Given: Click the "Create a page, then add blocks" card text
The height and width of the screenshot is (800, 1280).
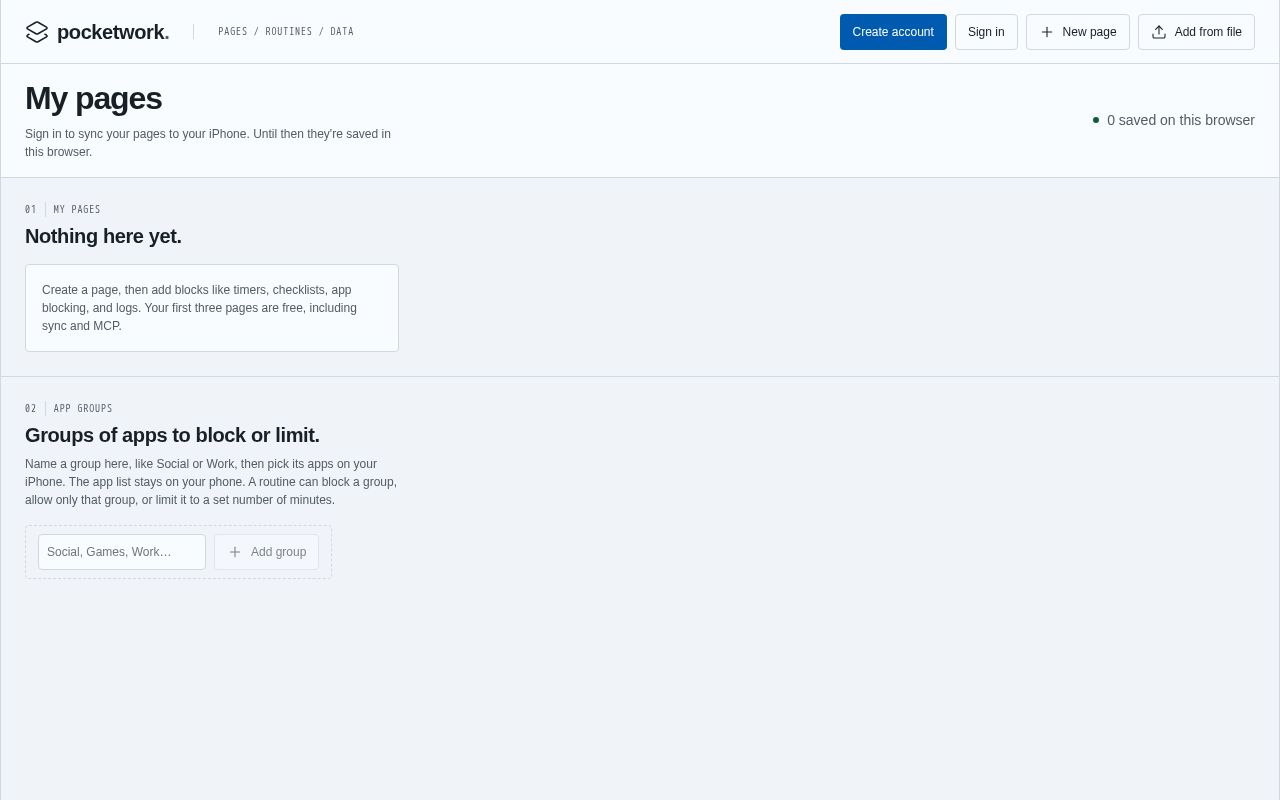Looking at the screenshot, I should point(200,308).
